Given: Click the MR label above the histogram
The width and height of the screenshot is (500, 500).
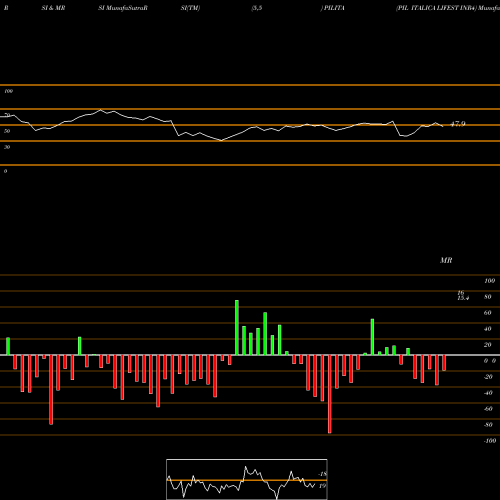Looking at the screenshot, I should click(x=446, y=260).
